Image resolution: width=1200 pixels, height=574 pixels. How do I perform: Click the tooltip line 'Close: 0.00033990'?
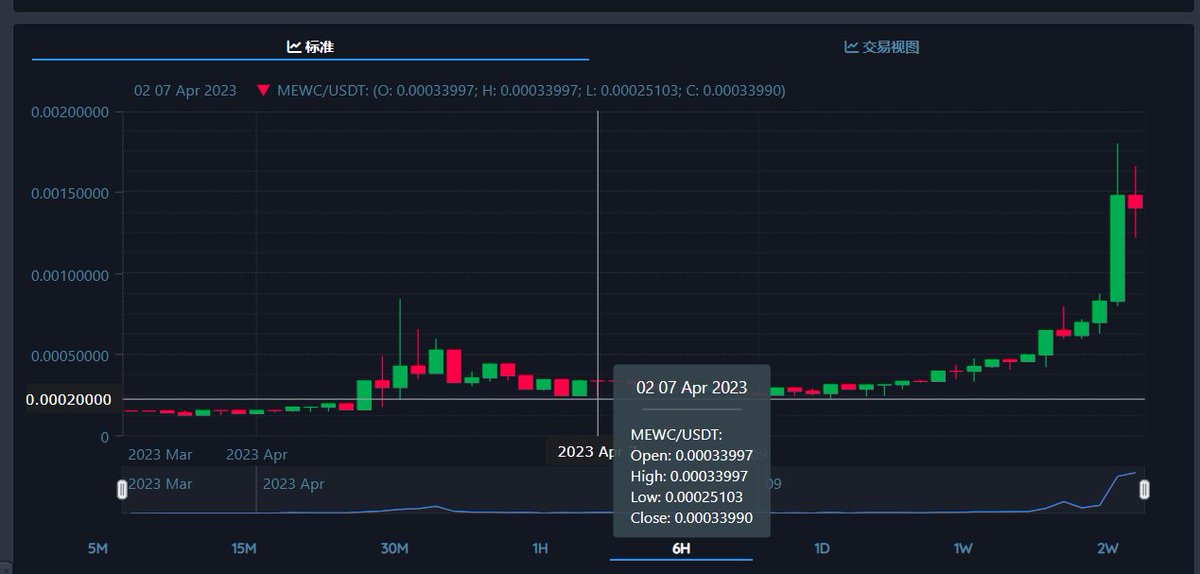(x=692, y=518)
